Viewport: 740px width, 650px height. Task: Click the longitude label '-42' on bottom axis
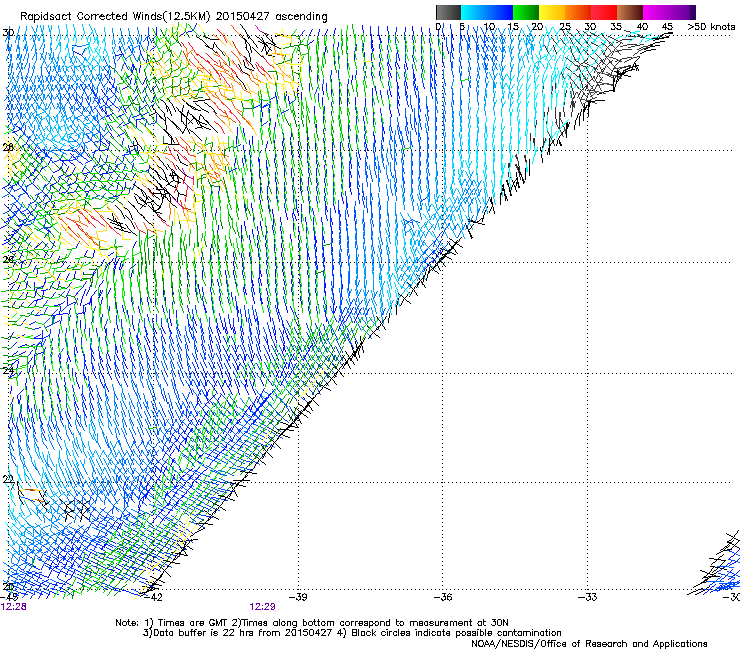153,597
